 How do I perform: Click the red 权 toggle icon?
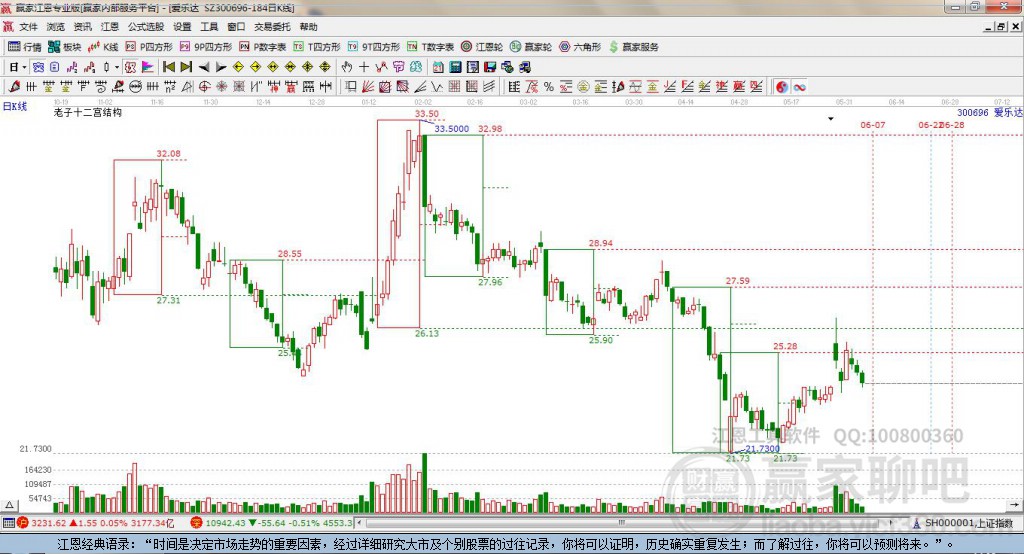(130, 67)
